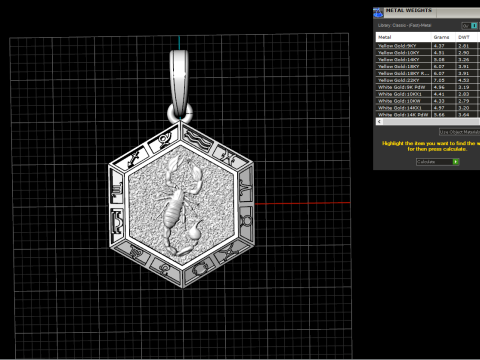Click the Metal Weights panel icon
This screenshot has height=360, width=480.
tap(378, 13)
